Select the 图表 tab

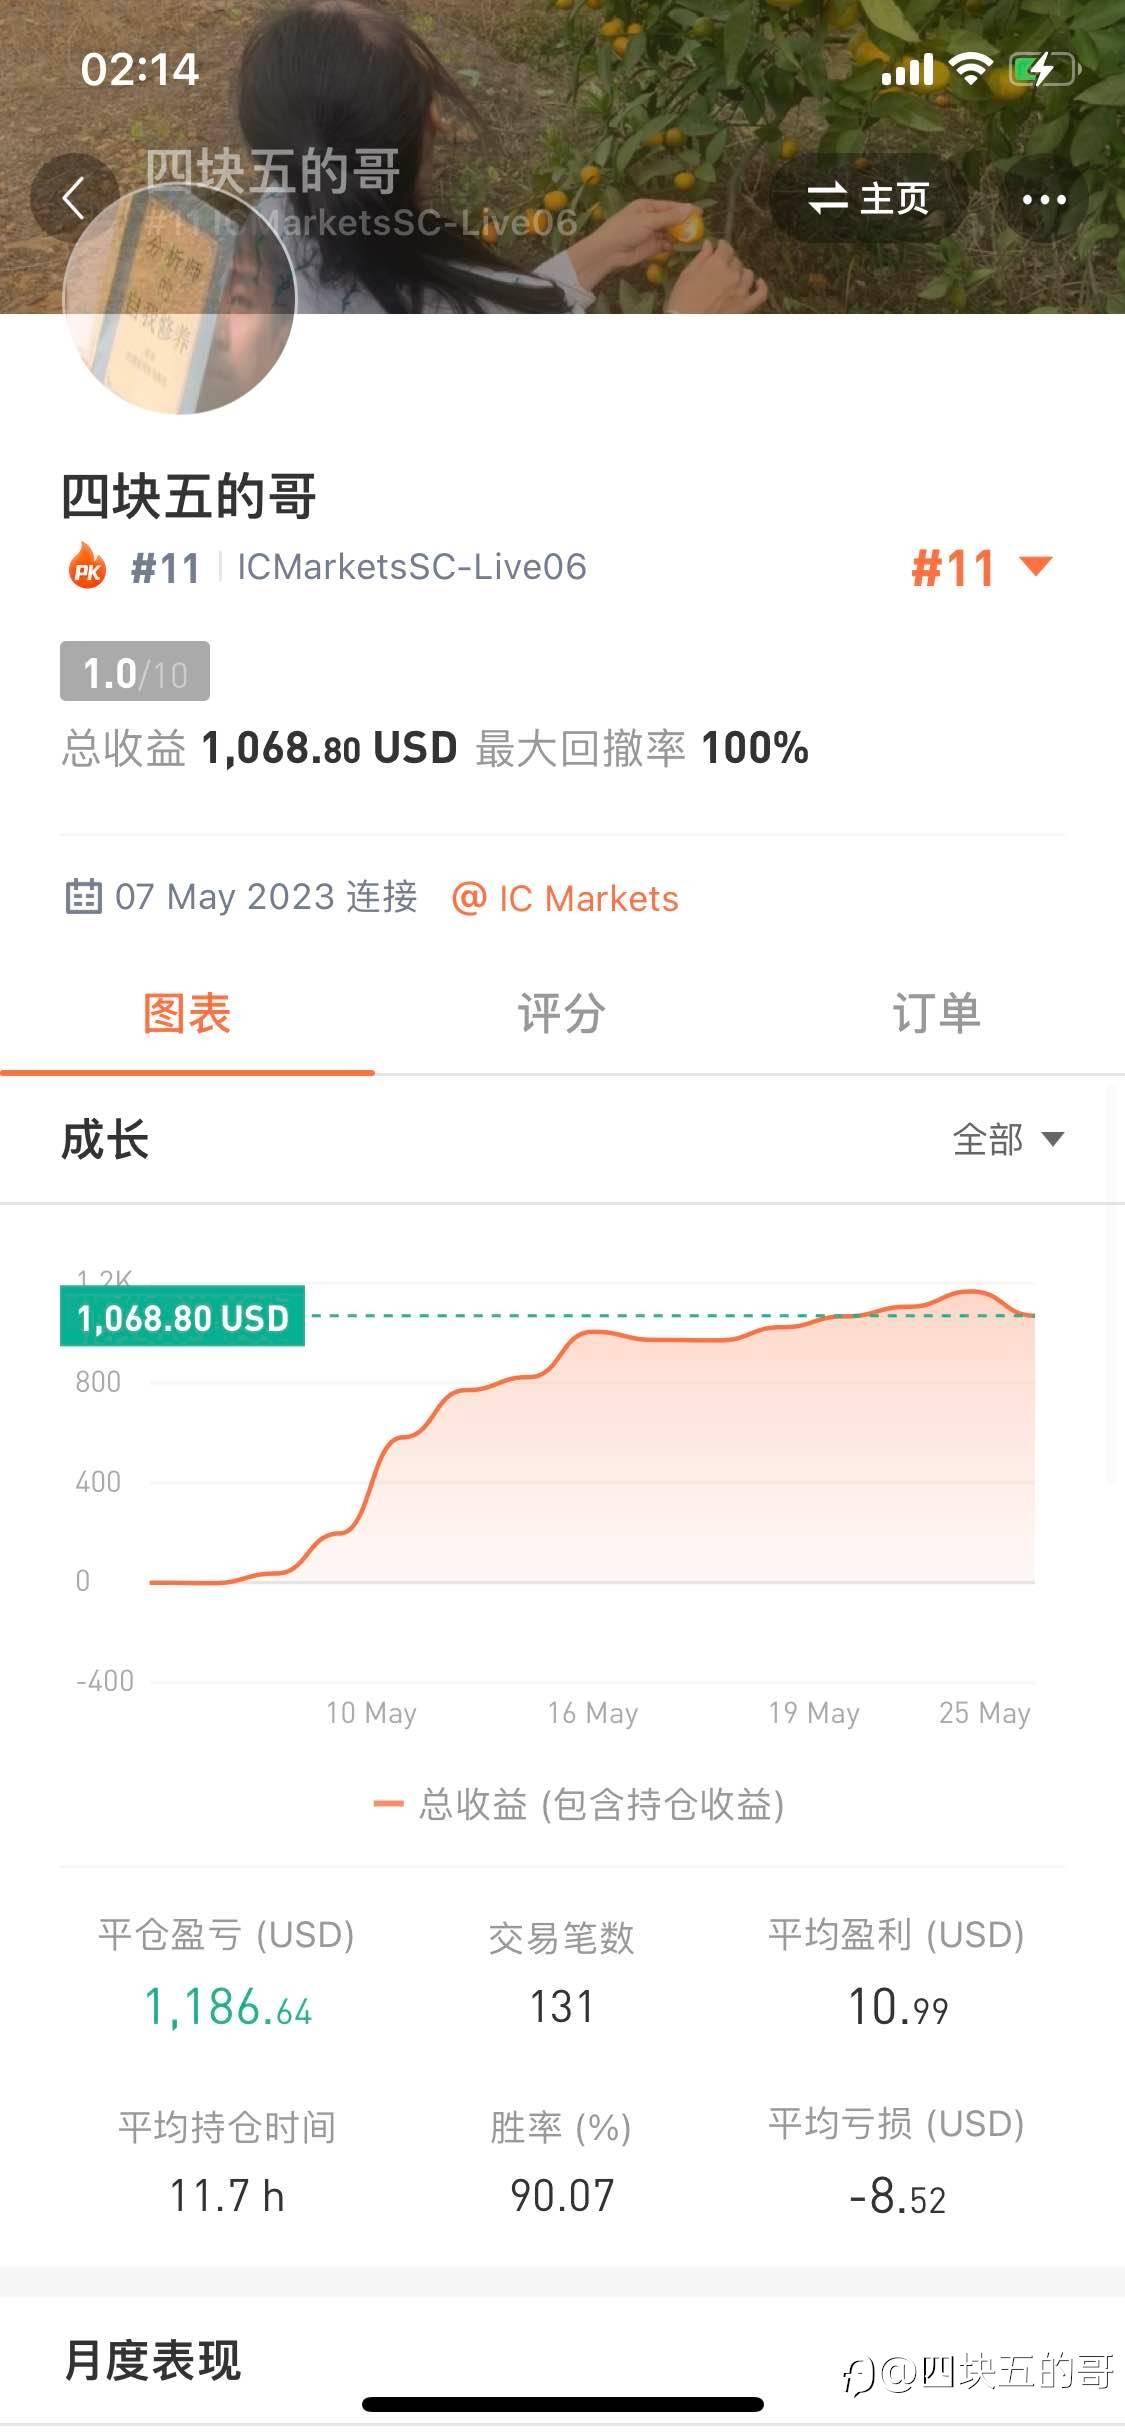coord(187,1013)
